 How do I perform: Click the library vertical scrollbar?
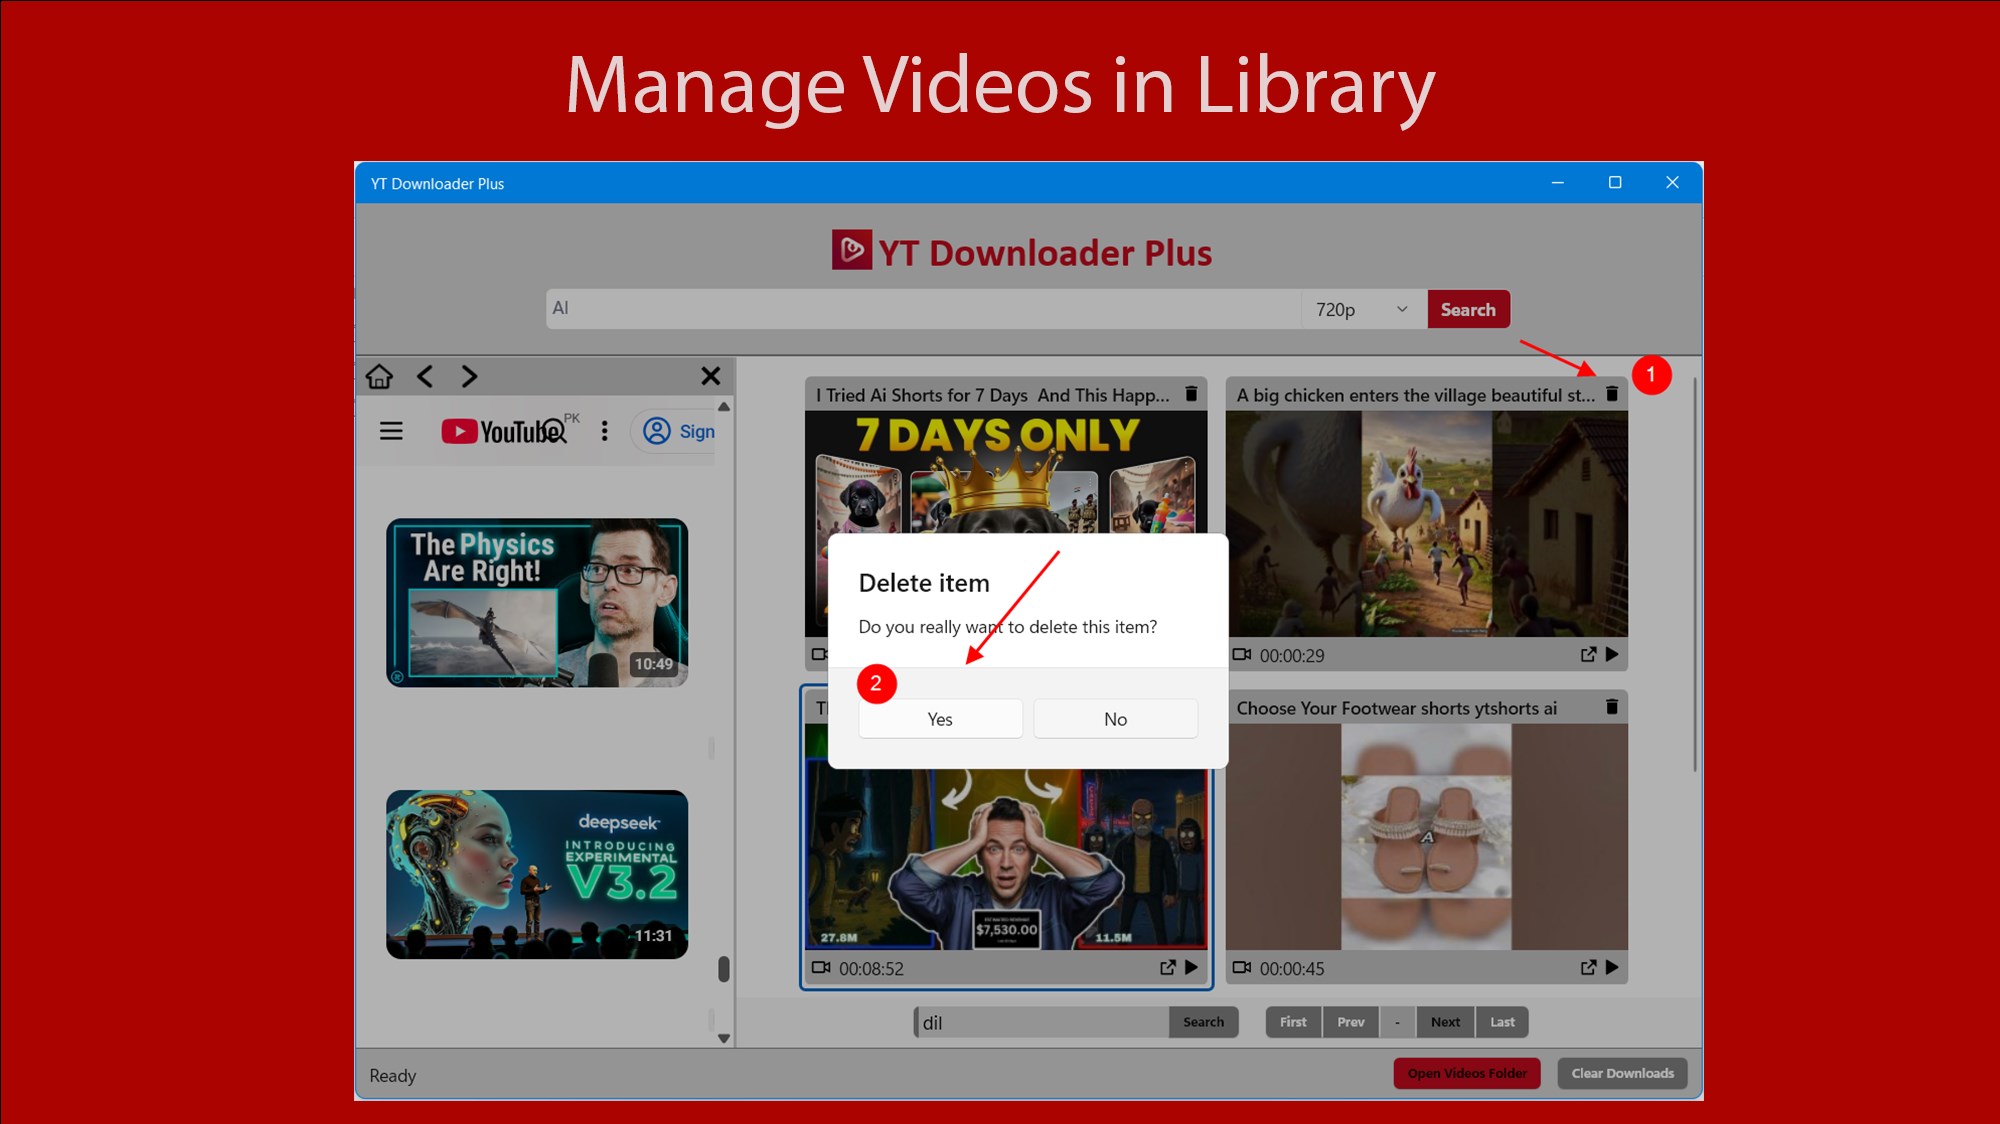[x=1694, y=574]
